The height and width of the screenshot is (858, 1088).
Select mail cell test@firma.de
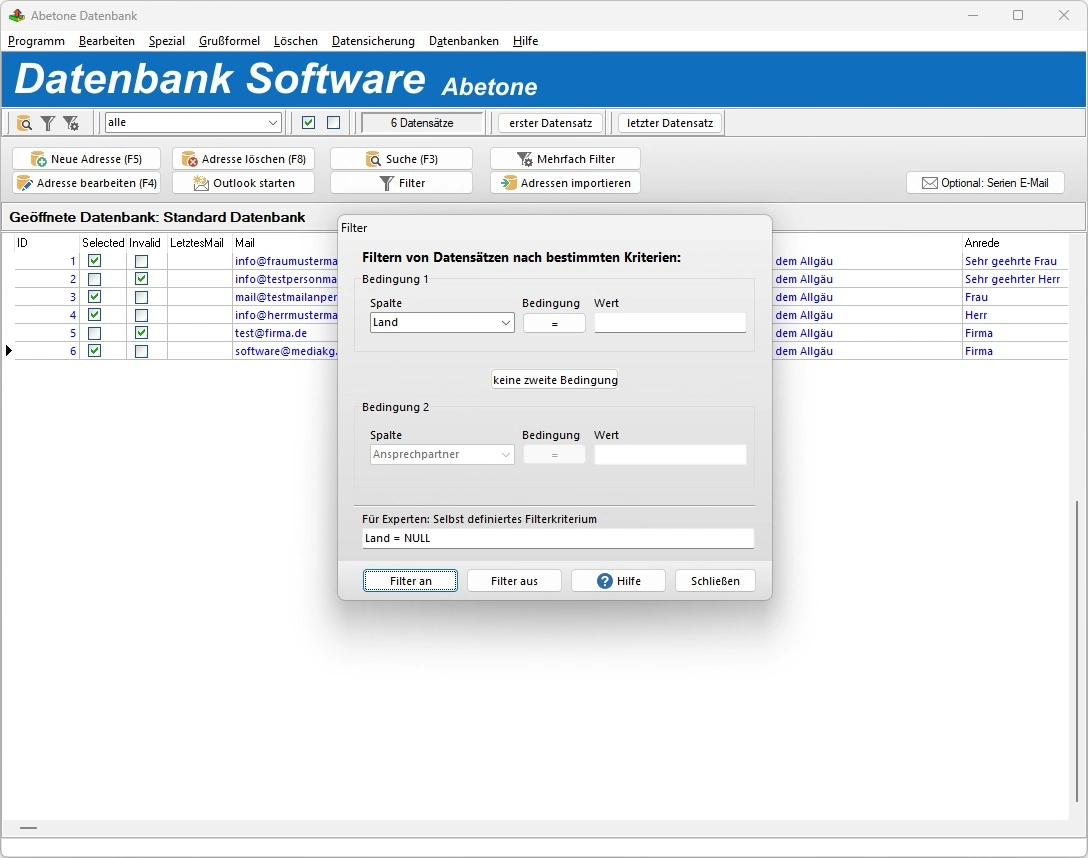click(271, 333)
